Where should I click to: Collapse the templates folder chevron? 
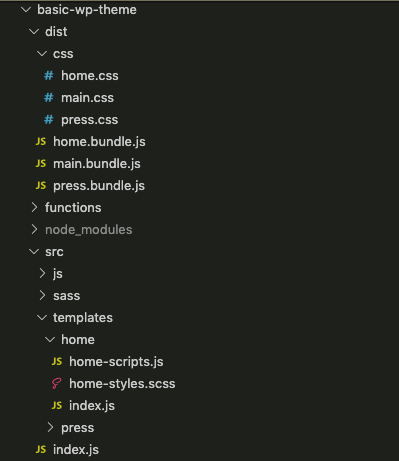point(42,318)
